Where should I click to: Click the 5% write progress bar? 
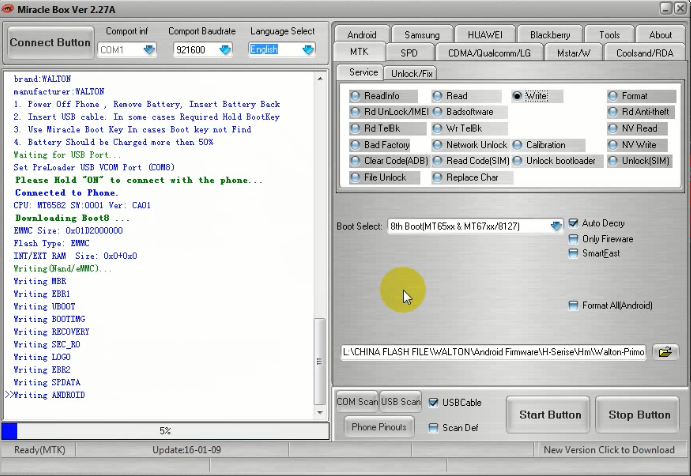pos(165,431)
